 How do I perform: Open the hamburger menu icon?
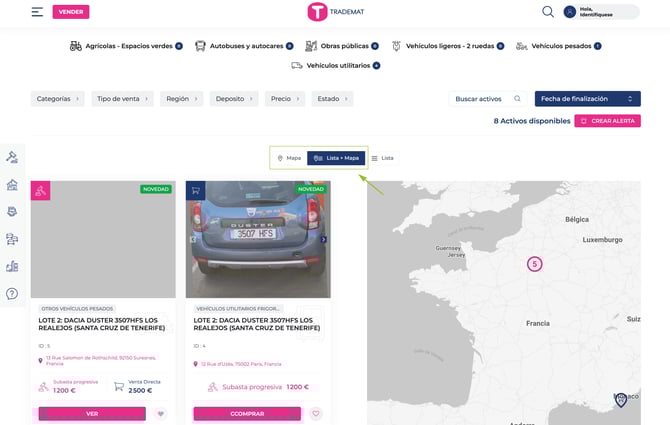click(x=37, y=12)
